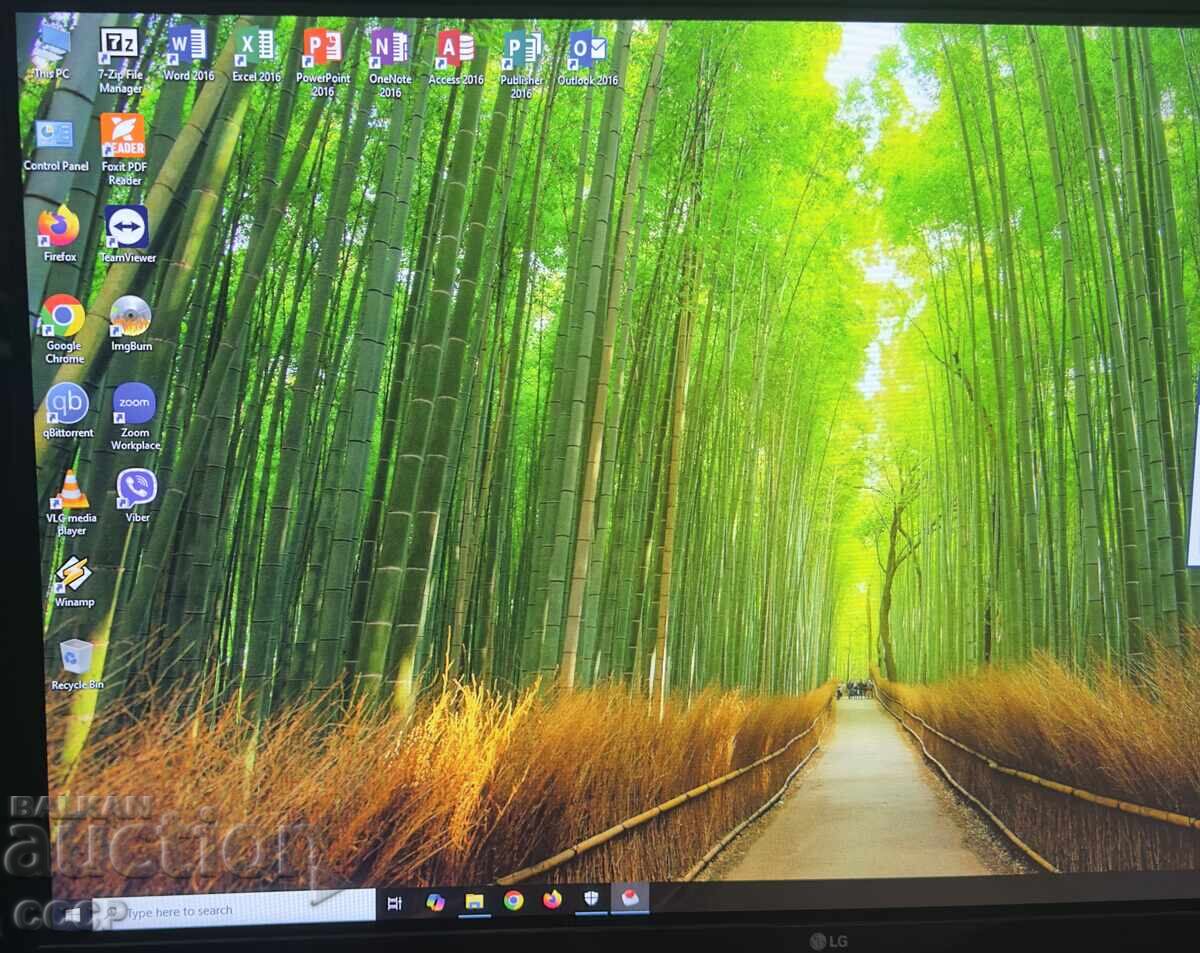Viewport: 1200px width, 953px height.
Task: Open This PC desktop icon
Action: [52, 50]
